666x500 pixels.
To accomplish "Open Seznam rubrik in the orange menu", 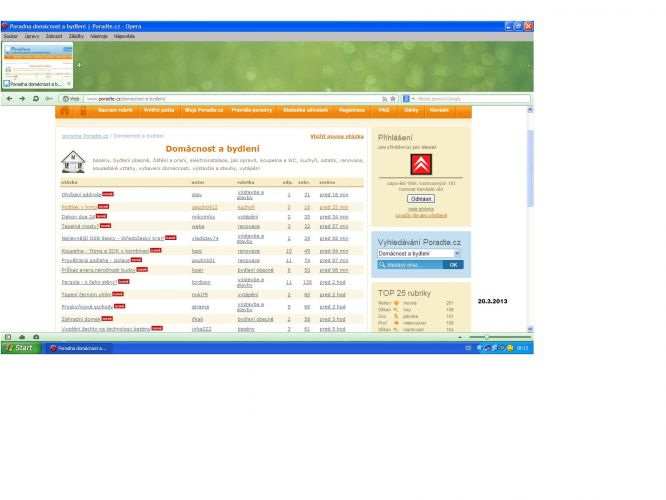I will [115, 110].
